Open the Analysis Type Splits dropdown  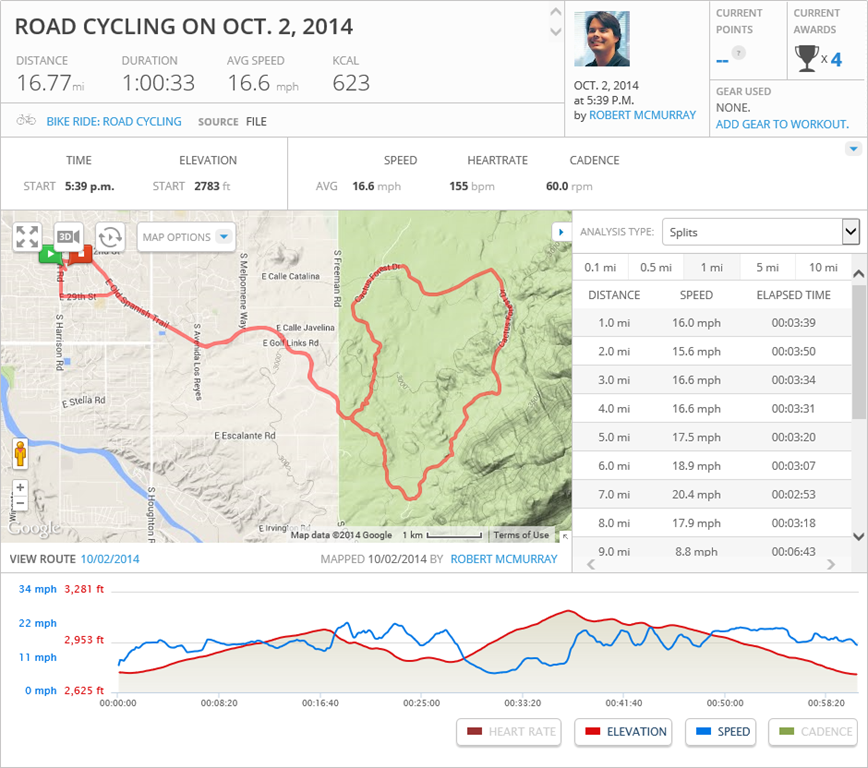pyautogui.click(x=760, y=232)
